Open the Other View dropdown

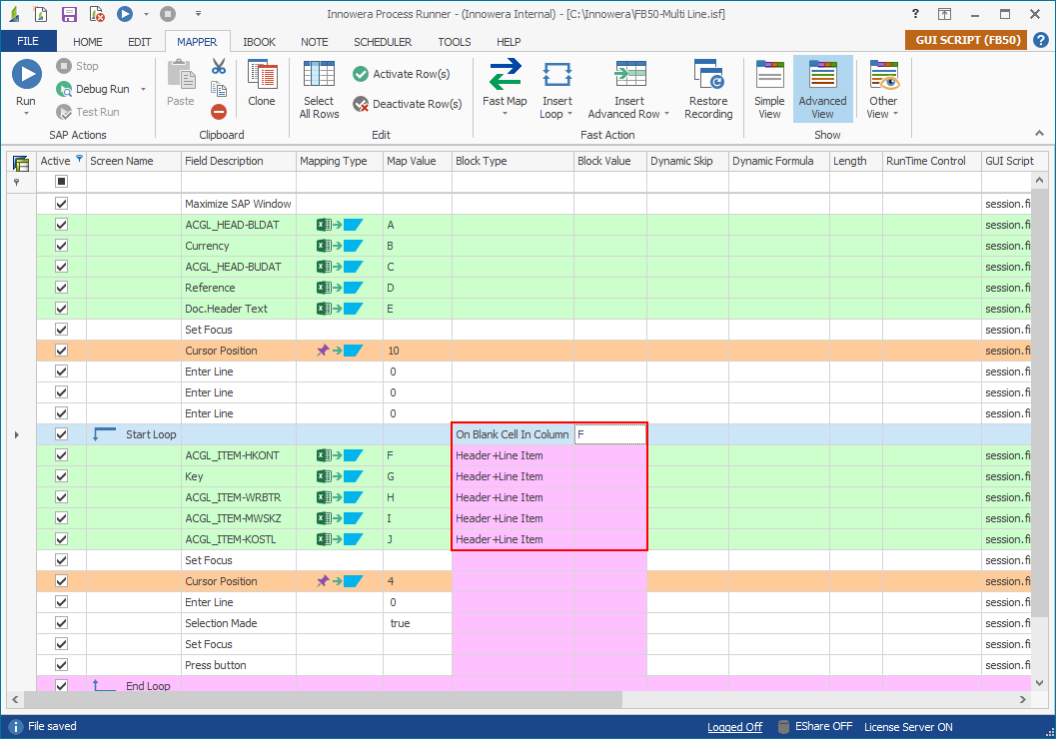click(883, 114)
